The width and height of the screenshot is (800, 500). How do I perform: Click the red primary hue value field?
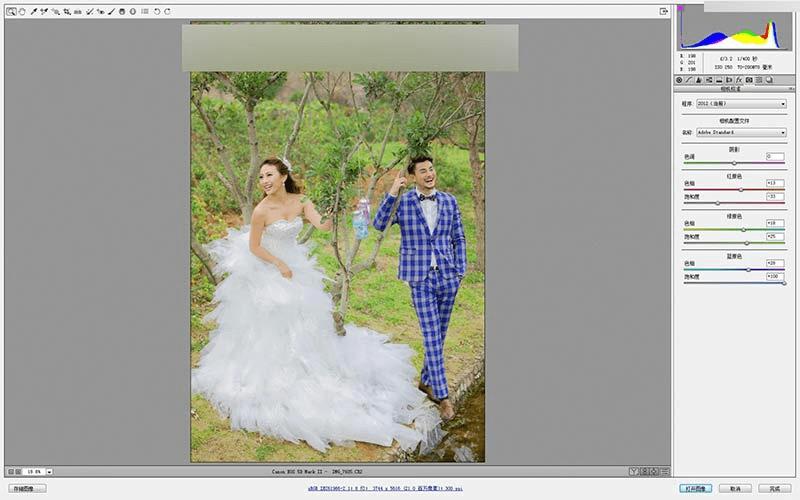click(x=775, y=183)
